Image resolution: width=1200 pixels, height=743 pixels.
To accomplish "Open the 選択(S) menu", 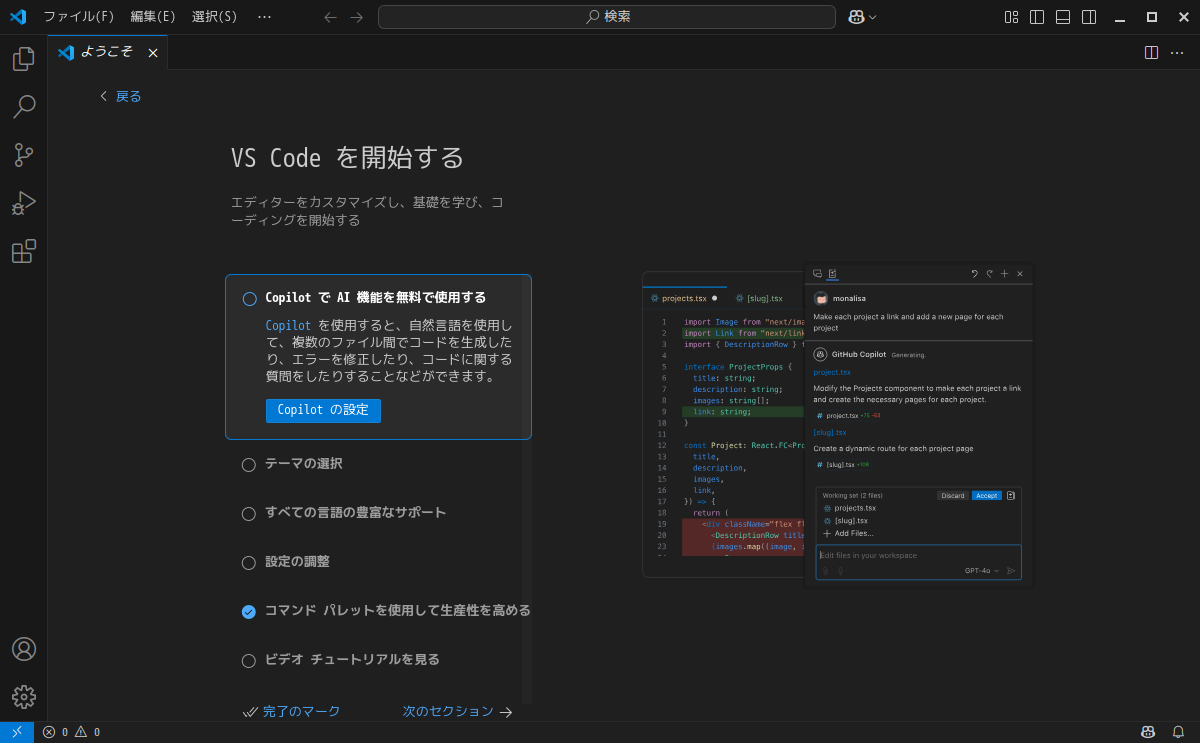I will click(214, 17).
